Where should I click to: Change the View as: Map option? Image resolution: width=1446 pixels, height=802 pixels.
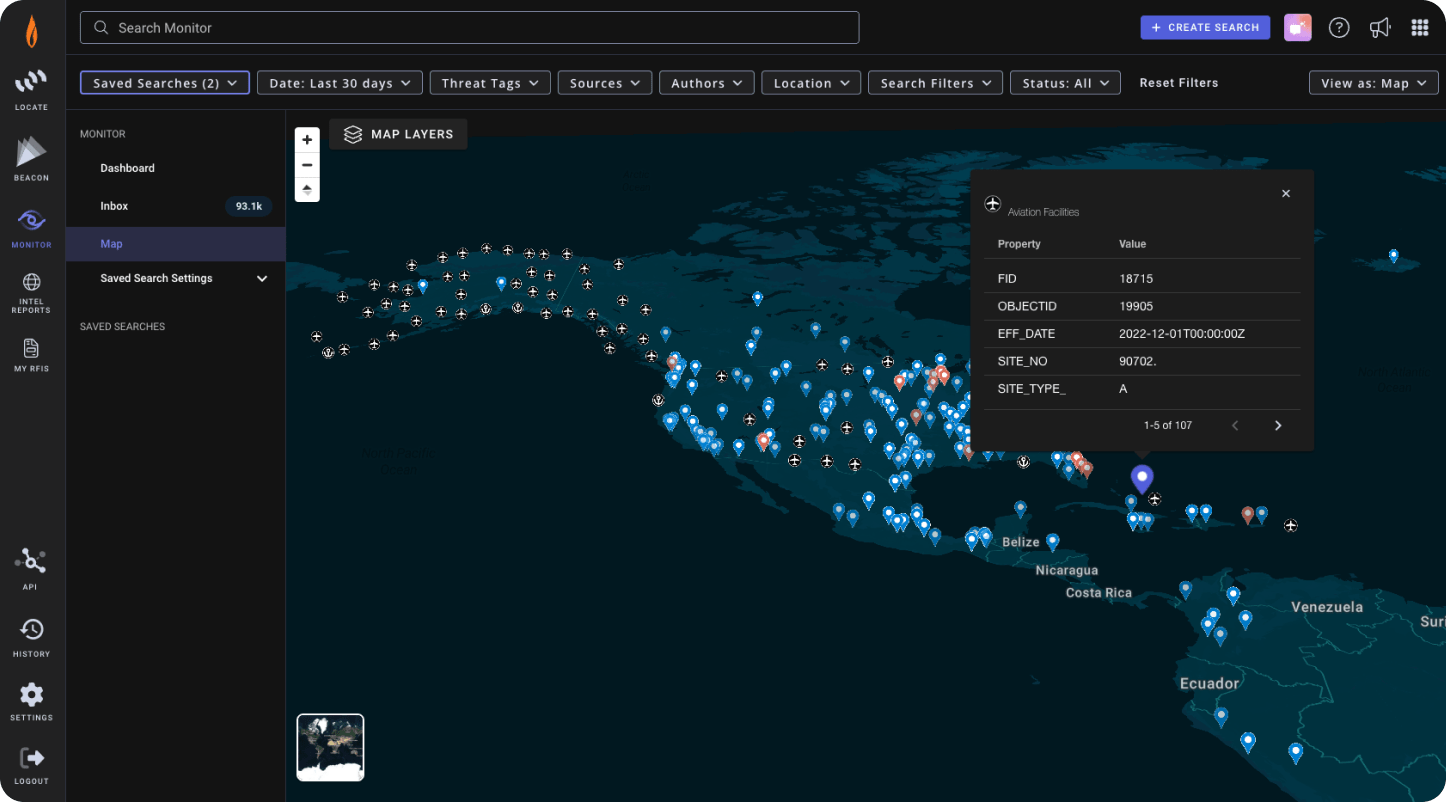coord(1372,82)
